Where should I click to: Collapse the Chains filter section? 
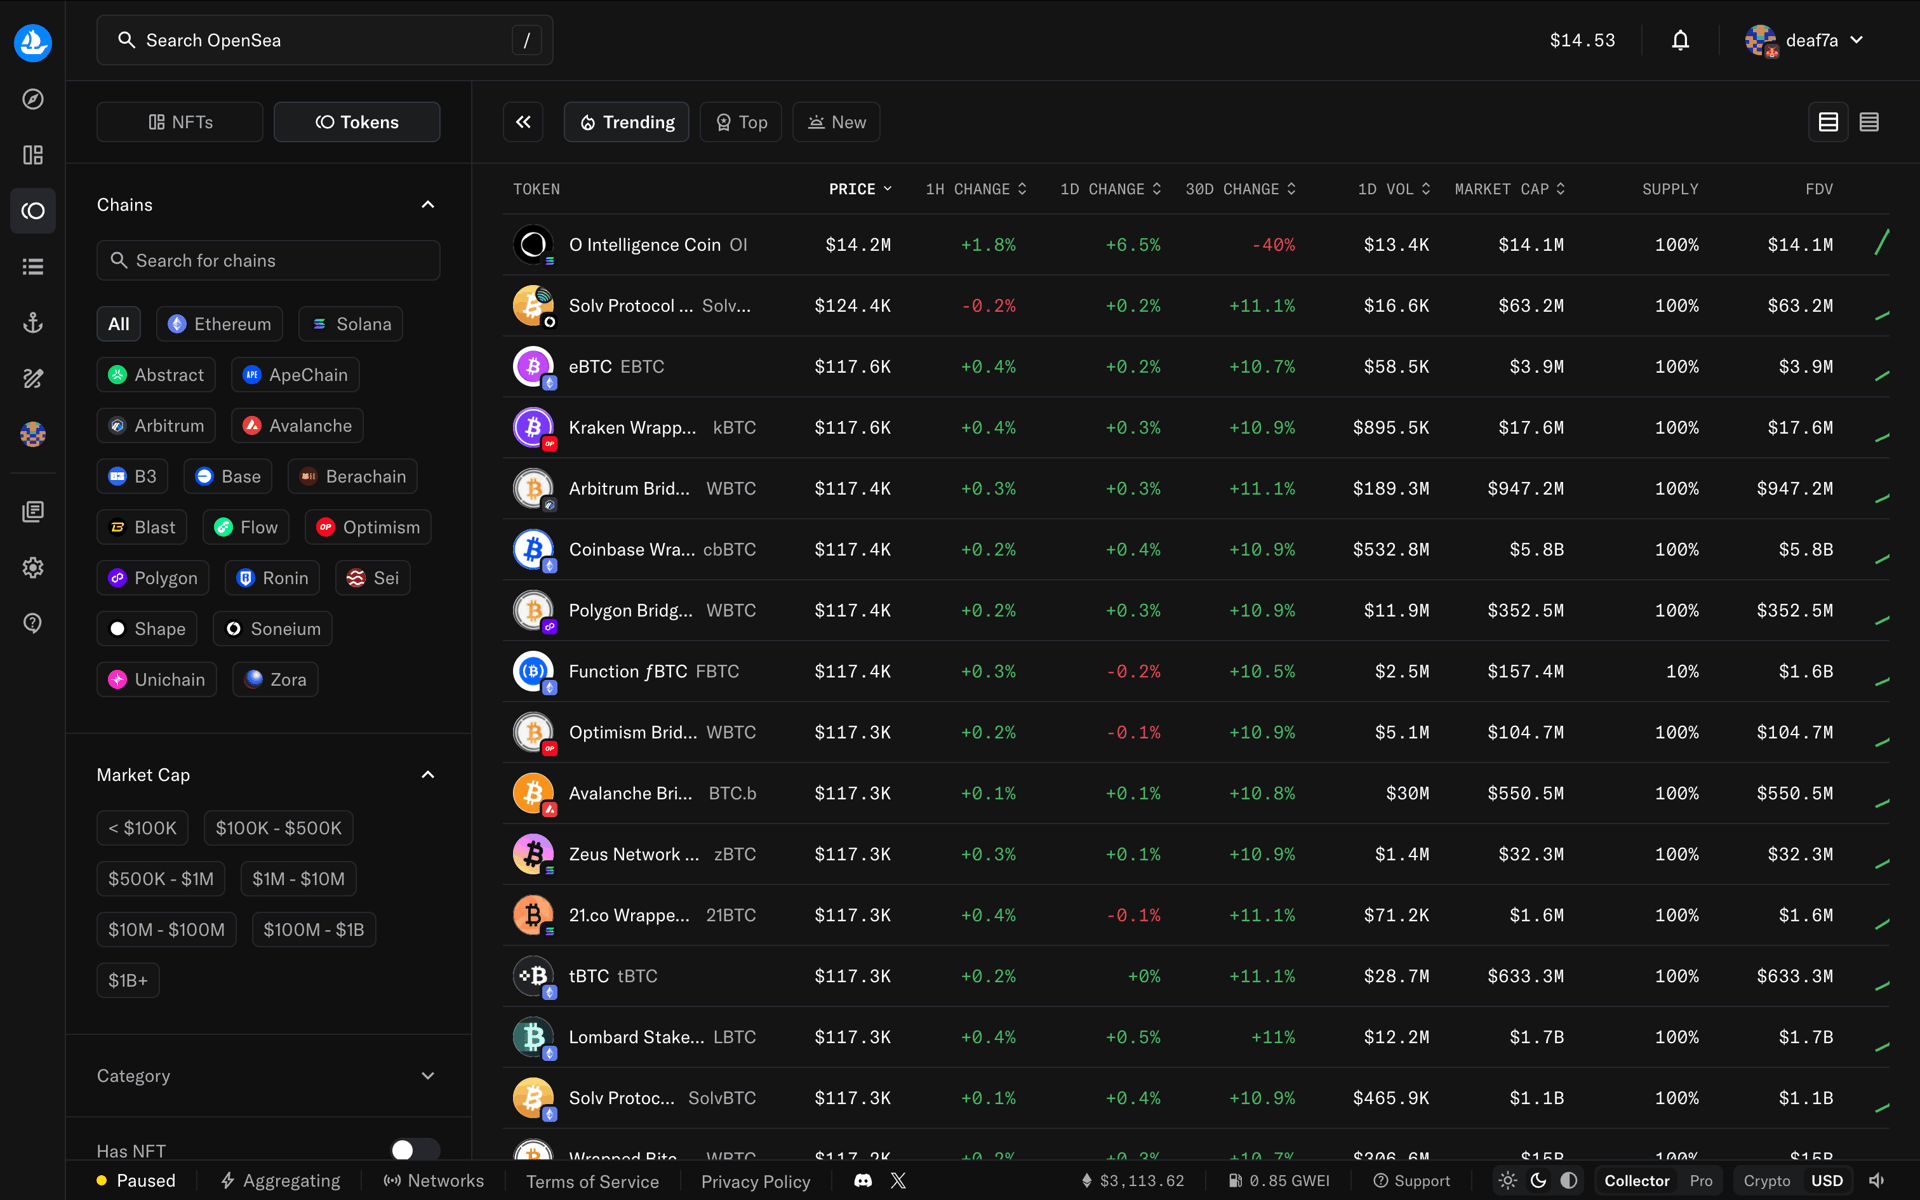click(428, 205)
